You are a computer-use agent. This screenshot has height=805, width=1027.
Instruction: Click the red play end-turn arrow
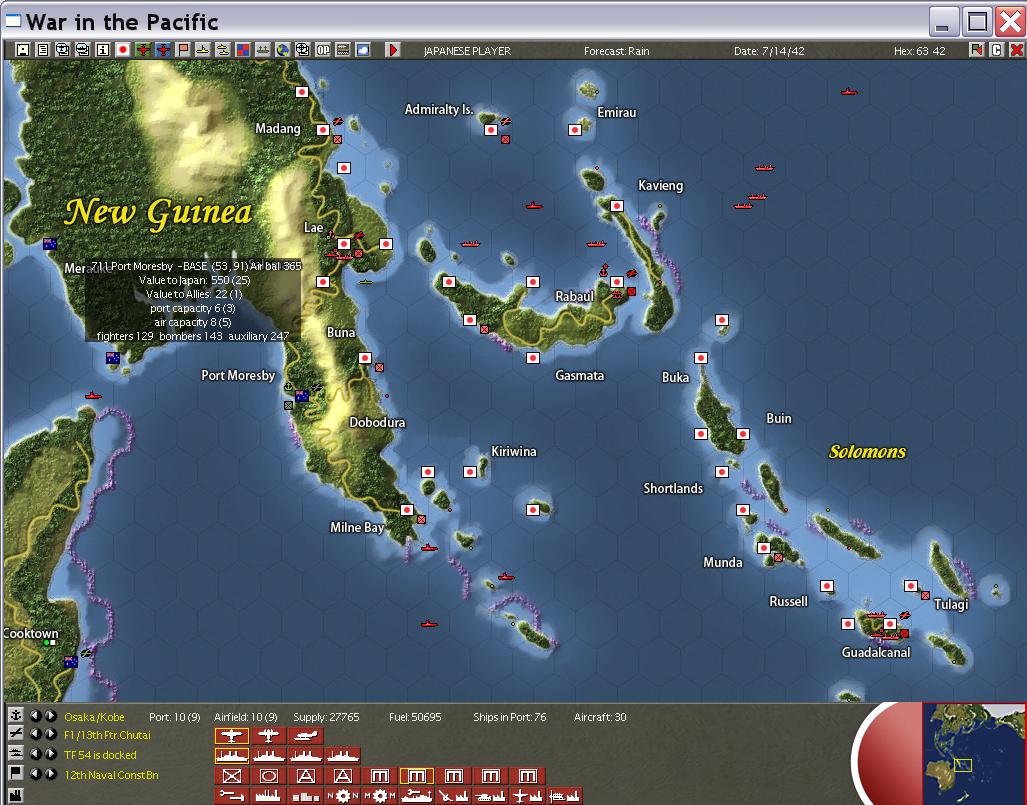pos(393,50)
